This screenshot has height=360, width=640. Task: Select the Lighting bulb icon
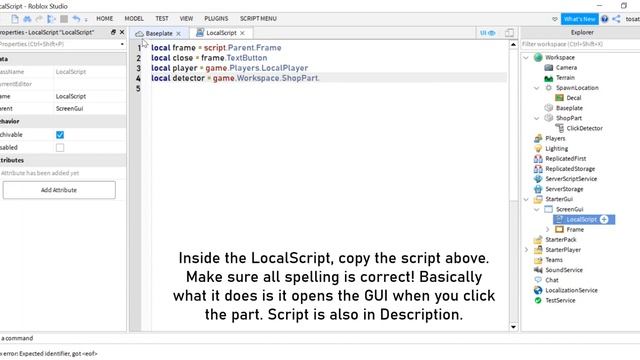[538, 149]
